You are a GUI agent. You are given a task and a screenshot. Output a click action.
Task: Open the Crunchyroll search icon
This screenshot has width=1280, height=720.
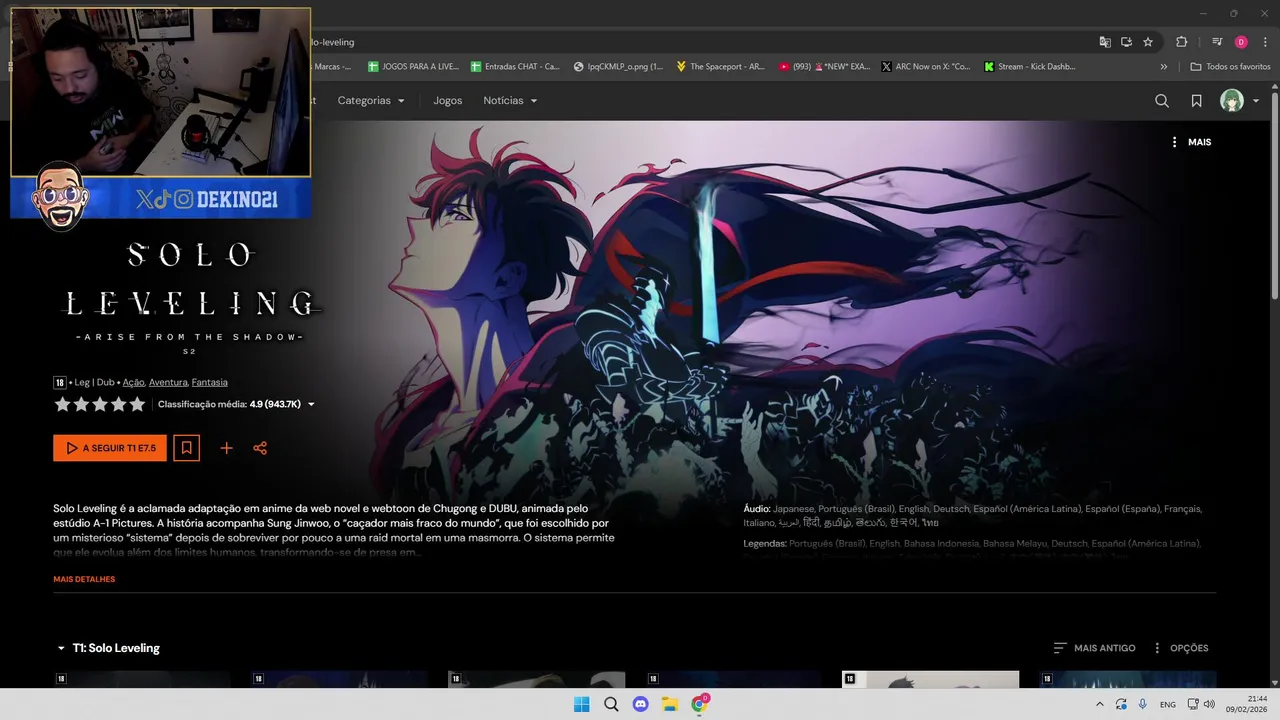[1162, 101]
